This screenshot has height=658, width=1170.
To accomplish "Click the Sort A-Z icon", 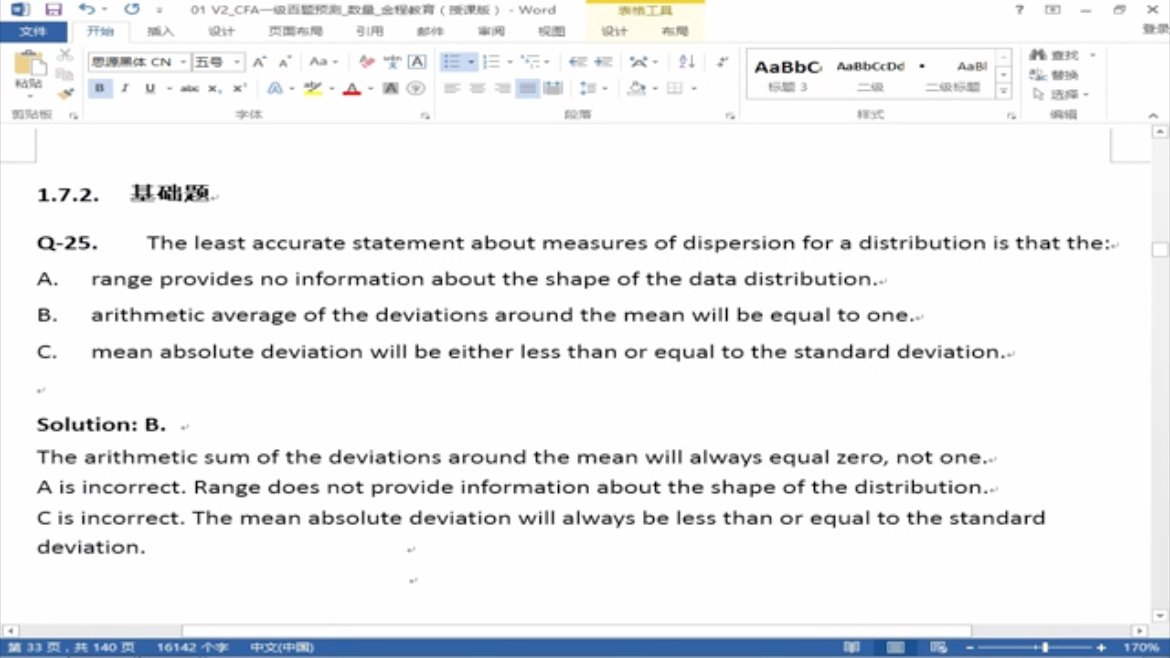I will click(687, 62).
